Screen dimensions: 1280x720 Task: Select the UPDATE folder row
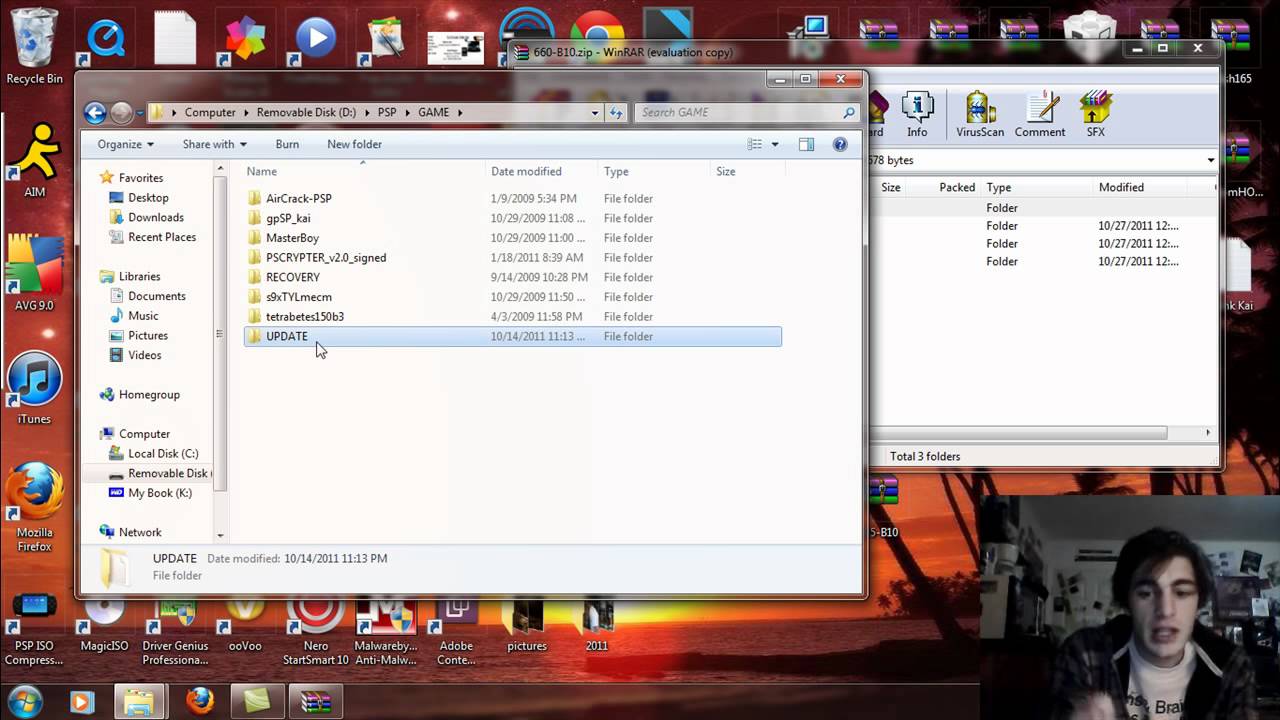pos(512,336)
